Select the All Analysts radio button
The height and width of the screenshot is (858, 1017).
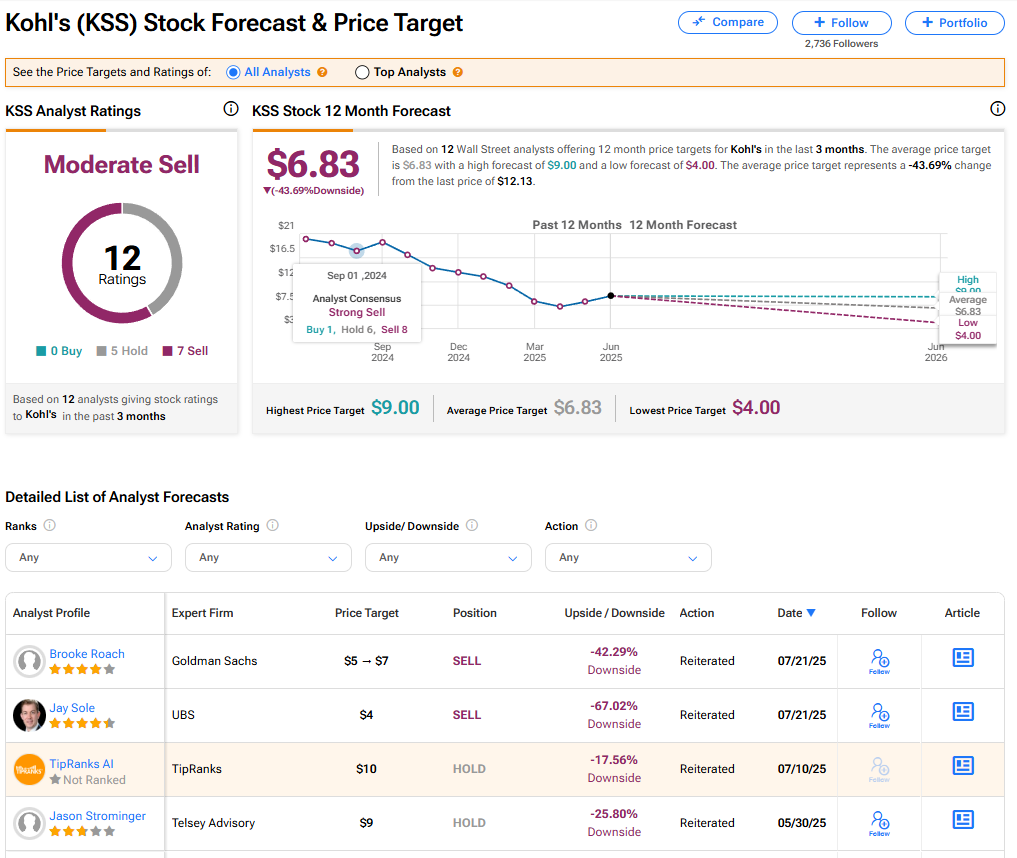point(233,72)
